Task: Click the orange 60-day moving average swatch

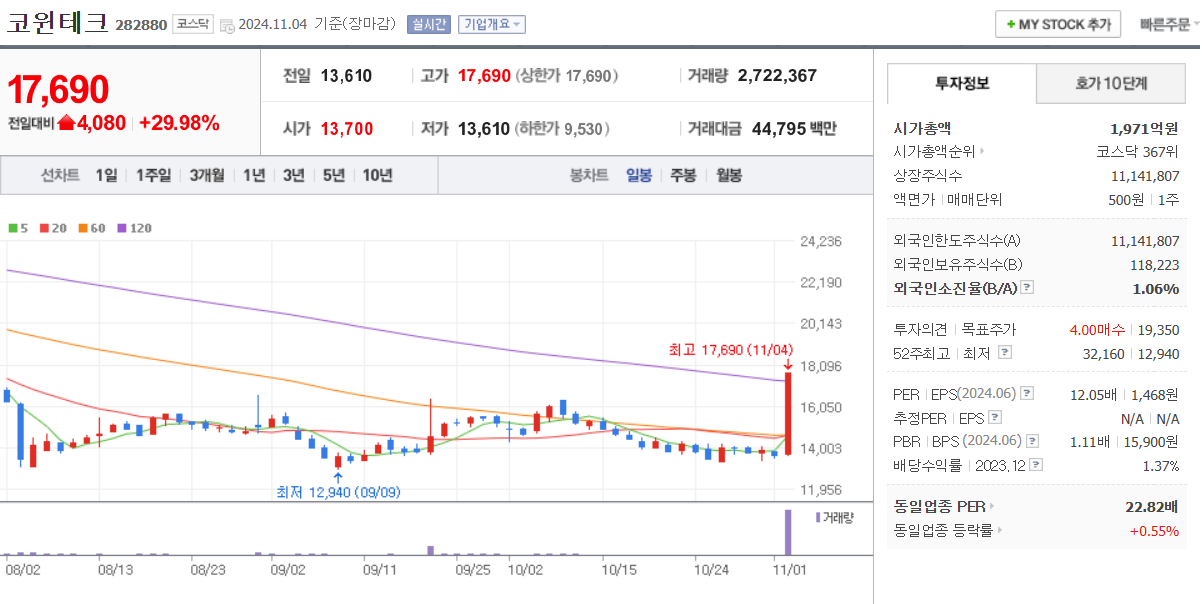Action: [82, 228]
